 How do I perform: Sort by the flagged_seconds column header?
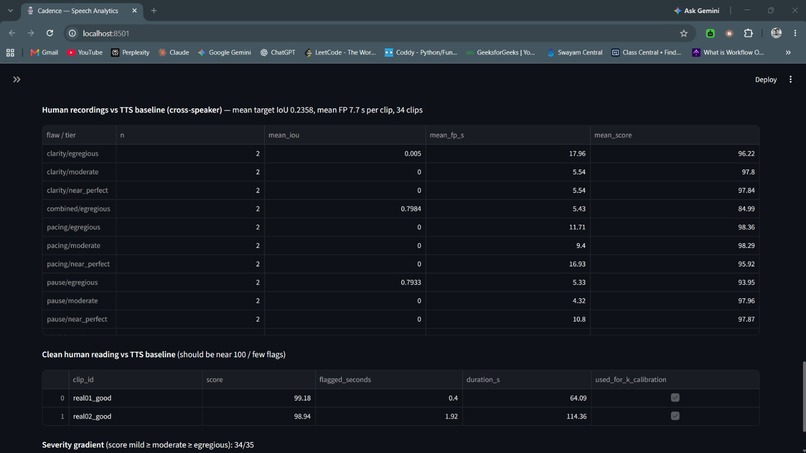point(389,379)
